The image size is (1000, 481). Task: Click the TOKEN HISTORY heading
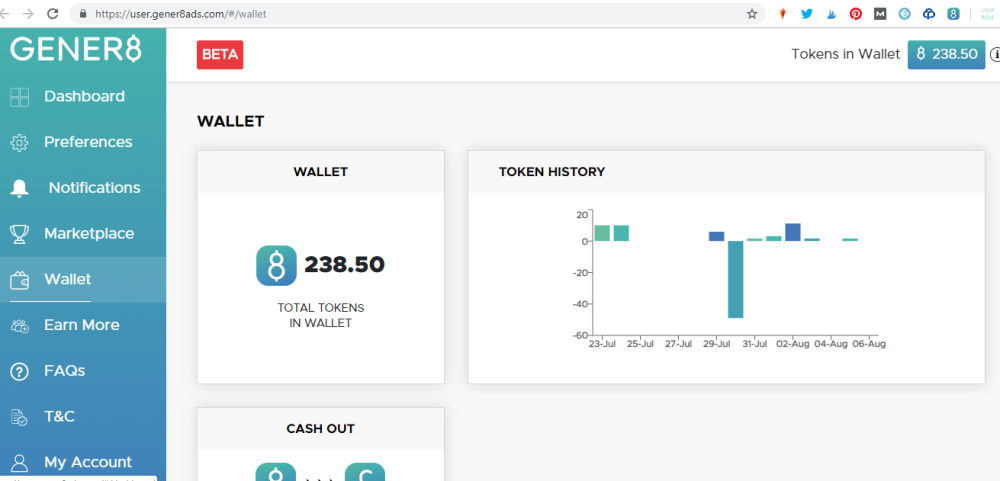pos(552,172)
